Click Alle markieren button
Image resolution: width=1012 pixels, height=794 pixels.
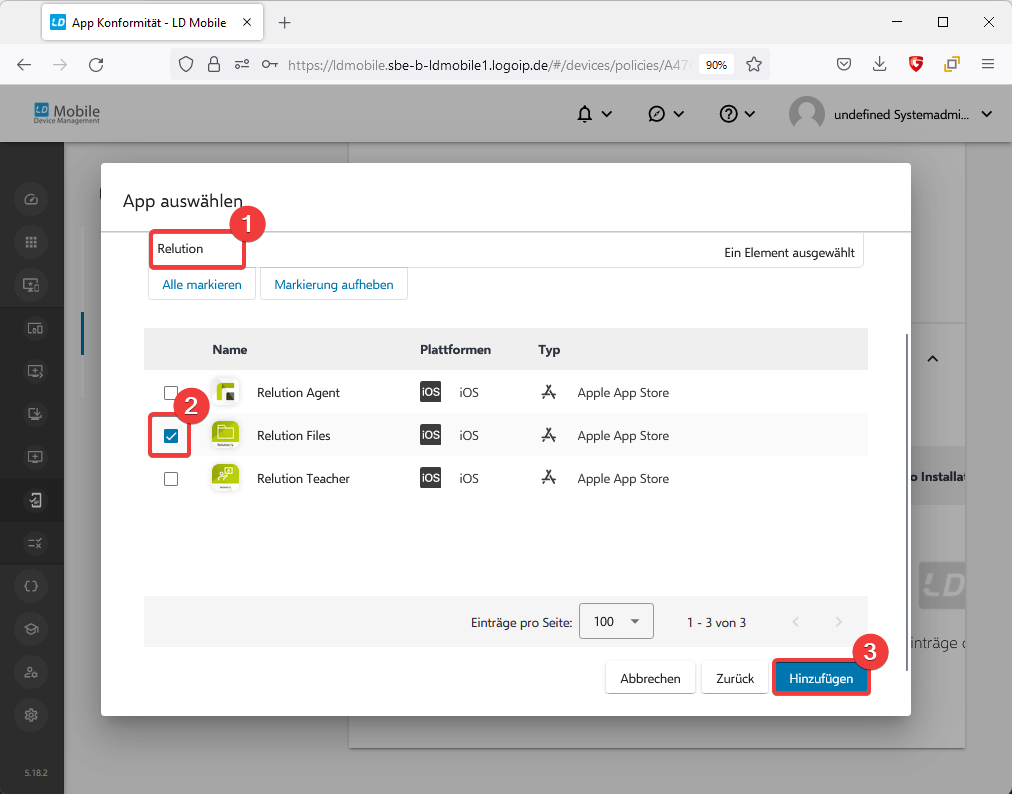pos(202,285)
